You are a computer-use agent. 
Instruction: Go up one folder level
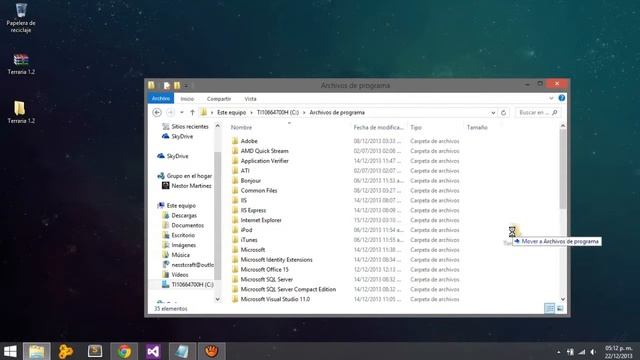click(x=192, y=112)
